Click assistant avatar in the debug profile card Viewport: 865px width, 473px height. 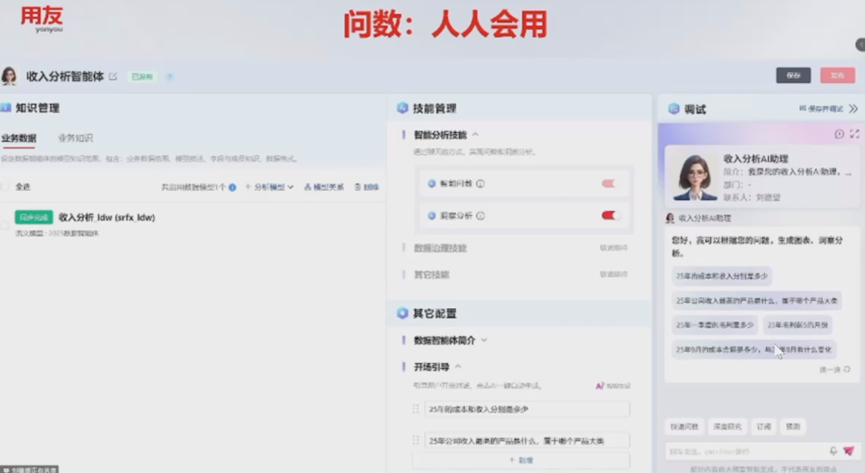click(695, 177)
